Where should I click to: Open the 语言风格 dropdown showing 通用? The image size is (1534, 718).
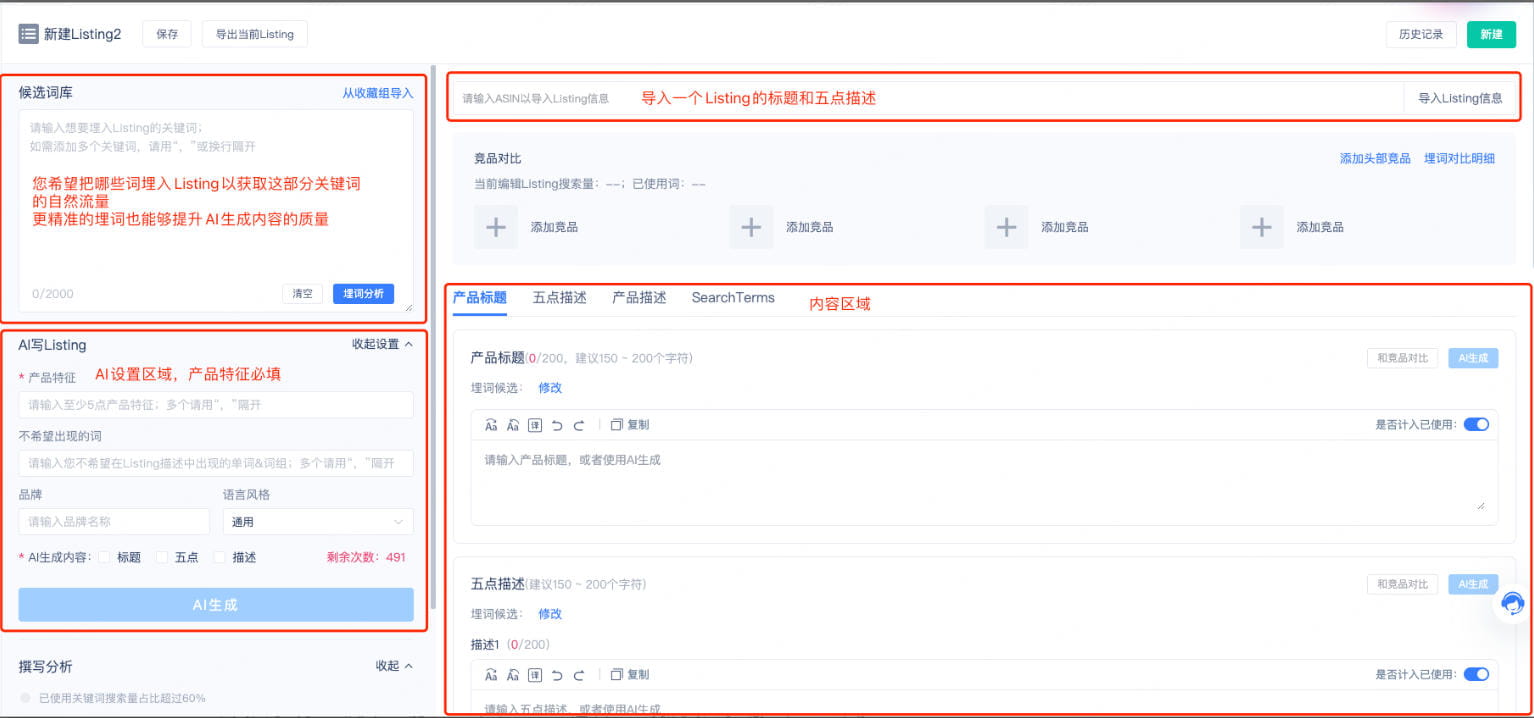pos(317,521)
